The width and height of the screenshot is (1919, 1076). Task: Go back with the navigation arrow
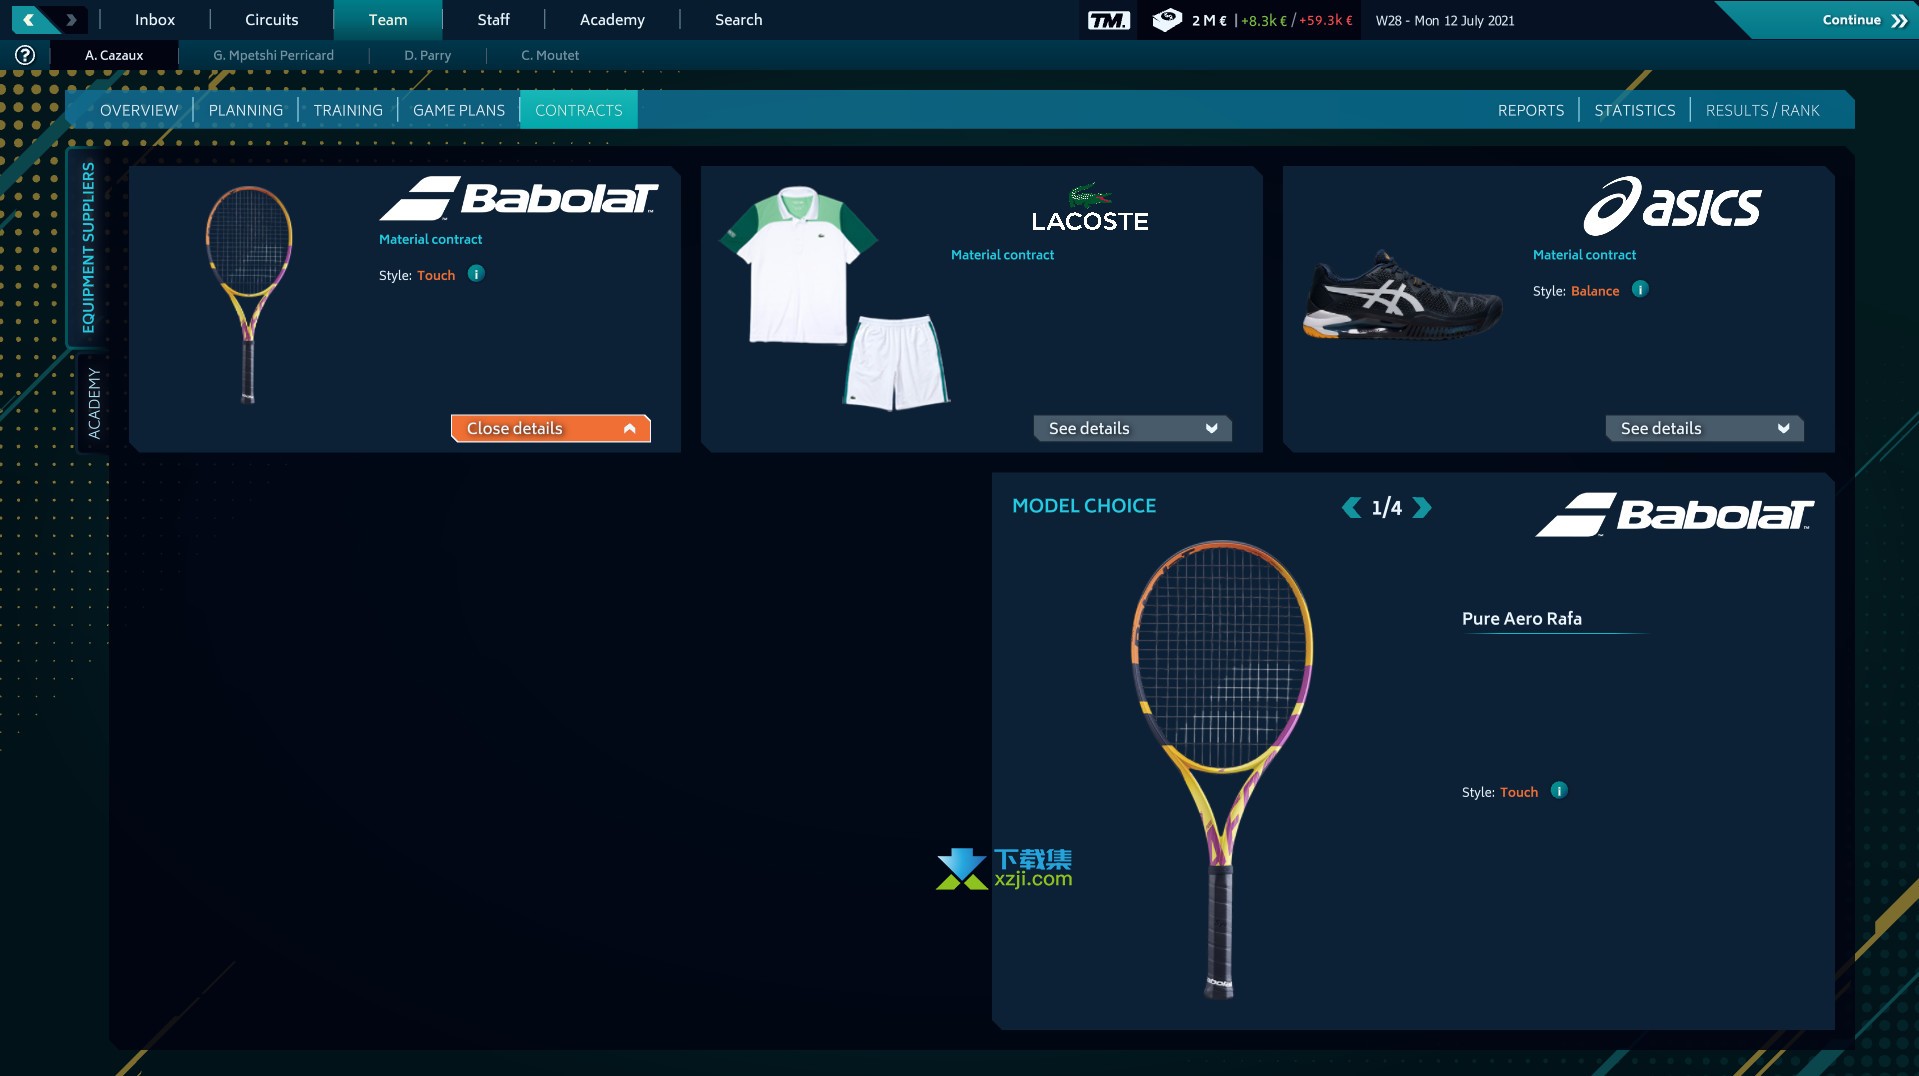pos(29,19)
